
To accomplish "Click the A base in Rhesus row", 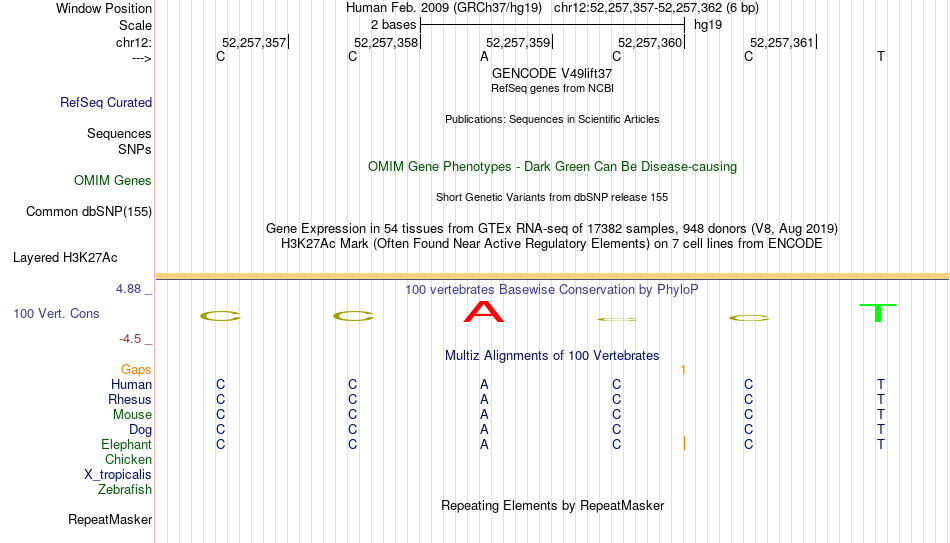I will (484, 400).
